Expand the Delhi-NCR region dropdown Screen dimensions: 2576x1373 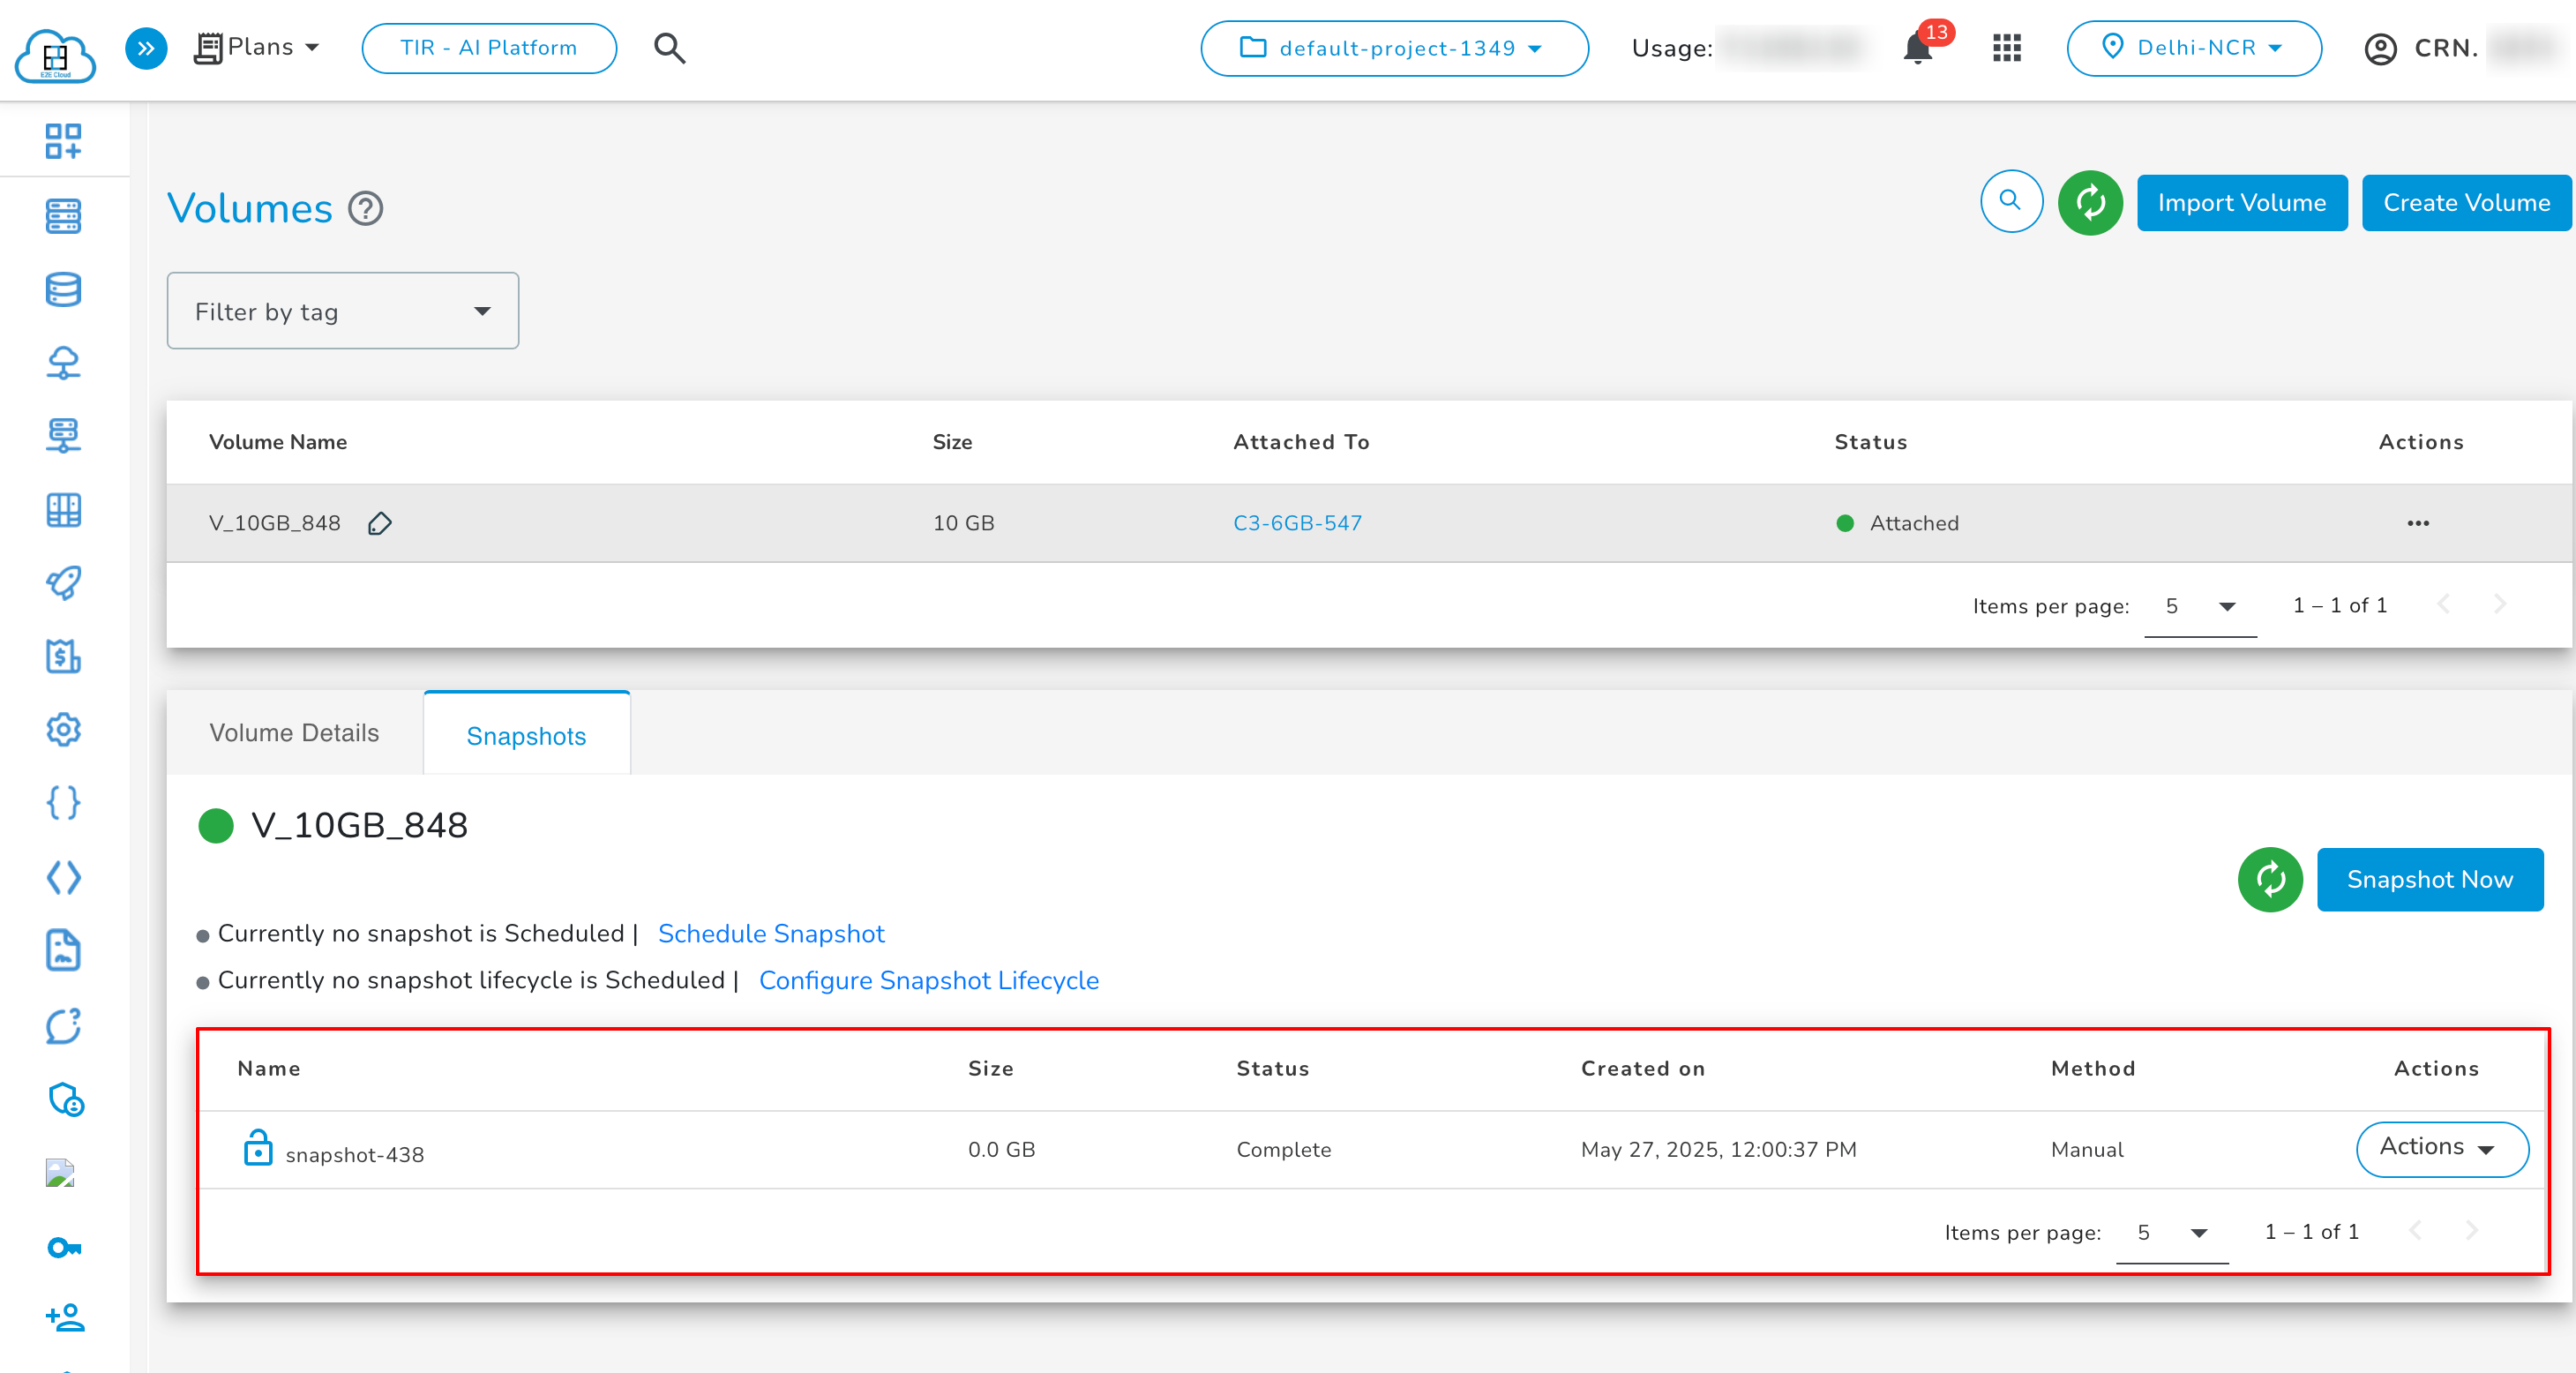(2193, 48)
